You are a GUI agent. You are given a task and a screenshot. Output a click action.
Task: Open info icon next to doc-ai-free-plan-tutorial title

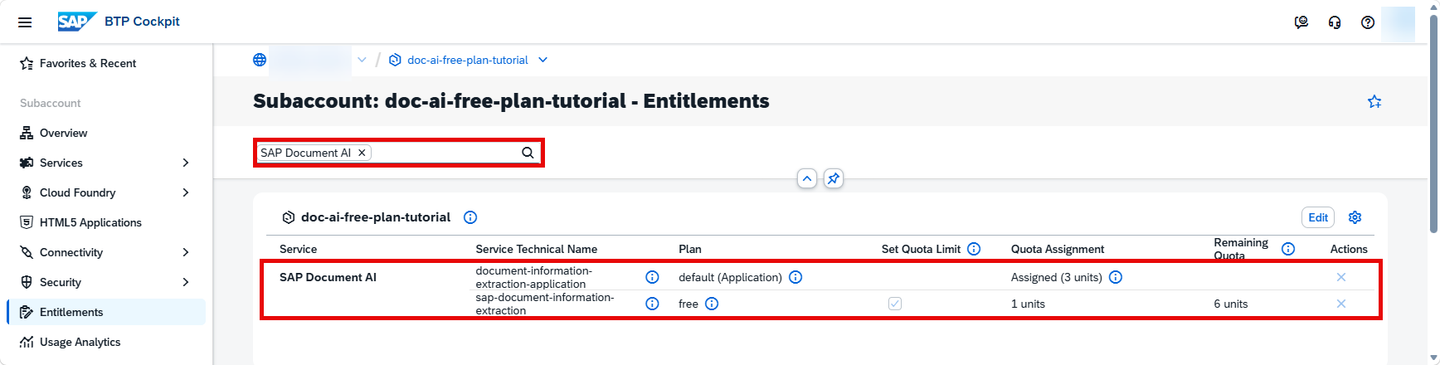470,217
